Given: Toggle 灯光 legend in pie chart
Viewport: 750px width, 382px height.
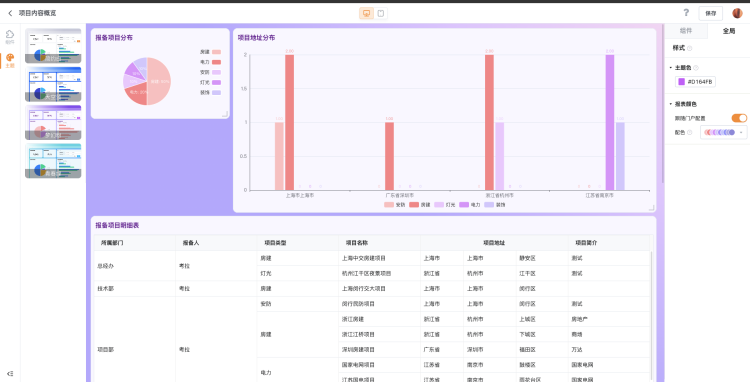Looking at the screenshot, I should (x=210, y=82).
